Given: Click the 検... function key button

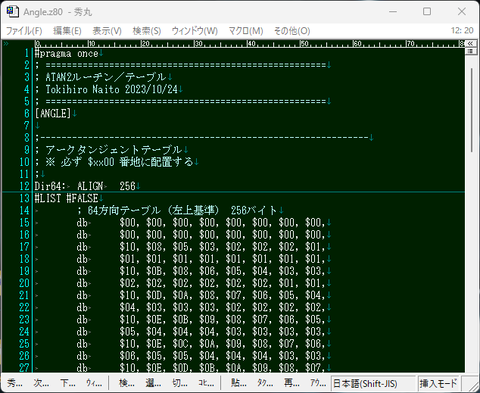Looking at the screenshot, I should pyautogui.click(x=127, y=383).
